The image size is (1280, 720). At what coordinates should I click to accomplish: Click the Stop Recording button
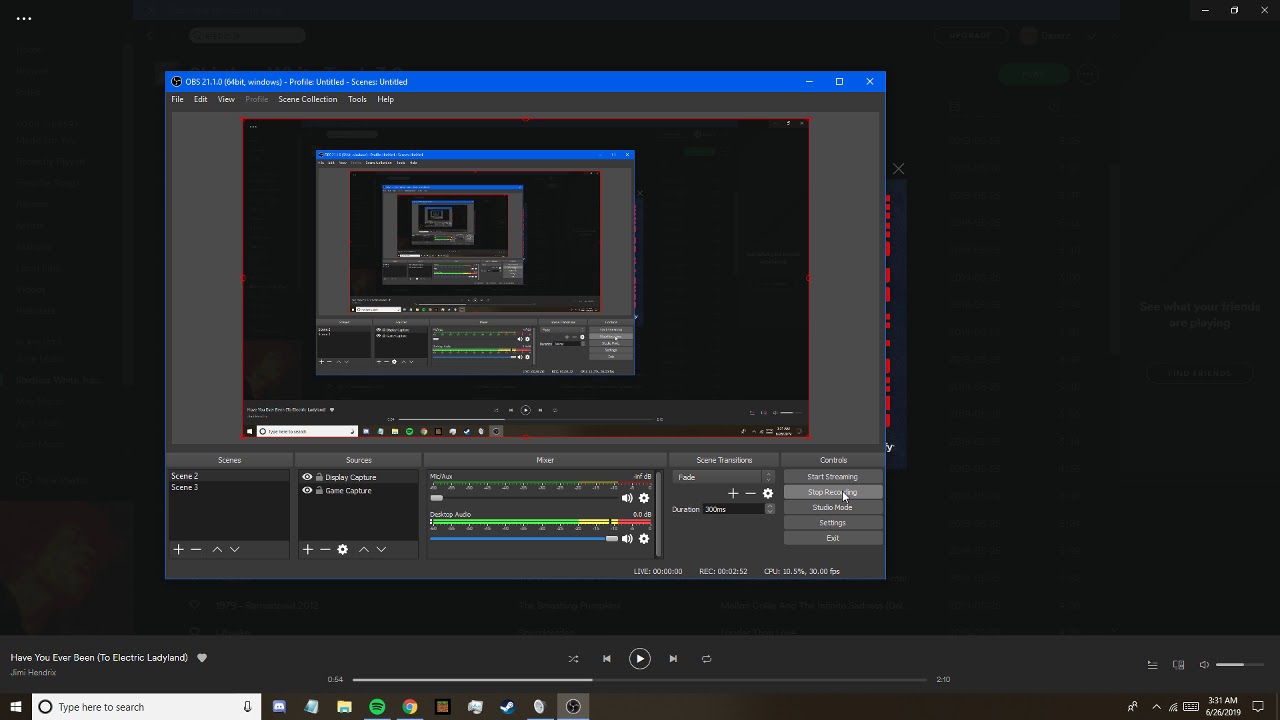click(x=833, y=492)
